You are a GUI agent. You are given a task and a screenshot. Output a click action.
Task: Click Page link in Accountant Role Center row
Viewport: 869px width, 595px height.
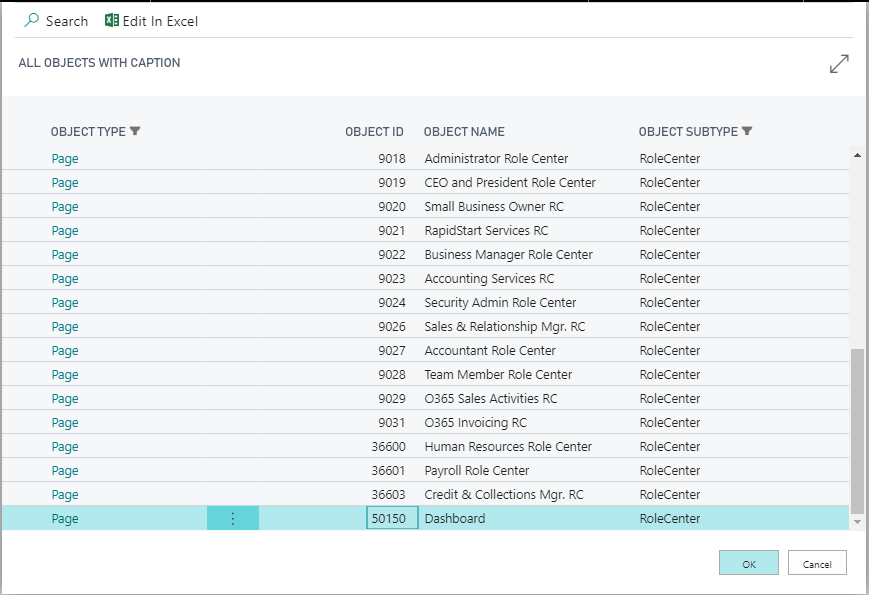click(x=65, y=351)
